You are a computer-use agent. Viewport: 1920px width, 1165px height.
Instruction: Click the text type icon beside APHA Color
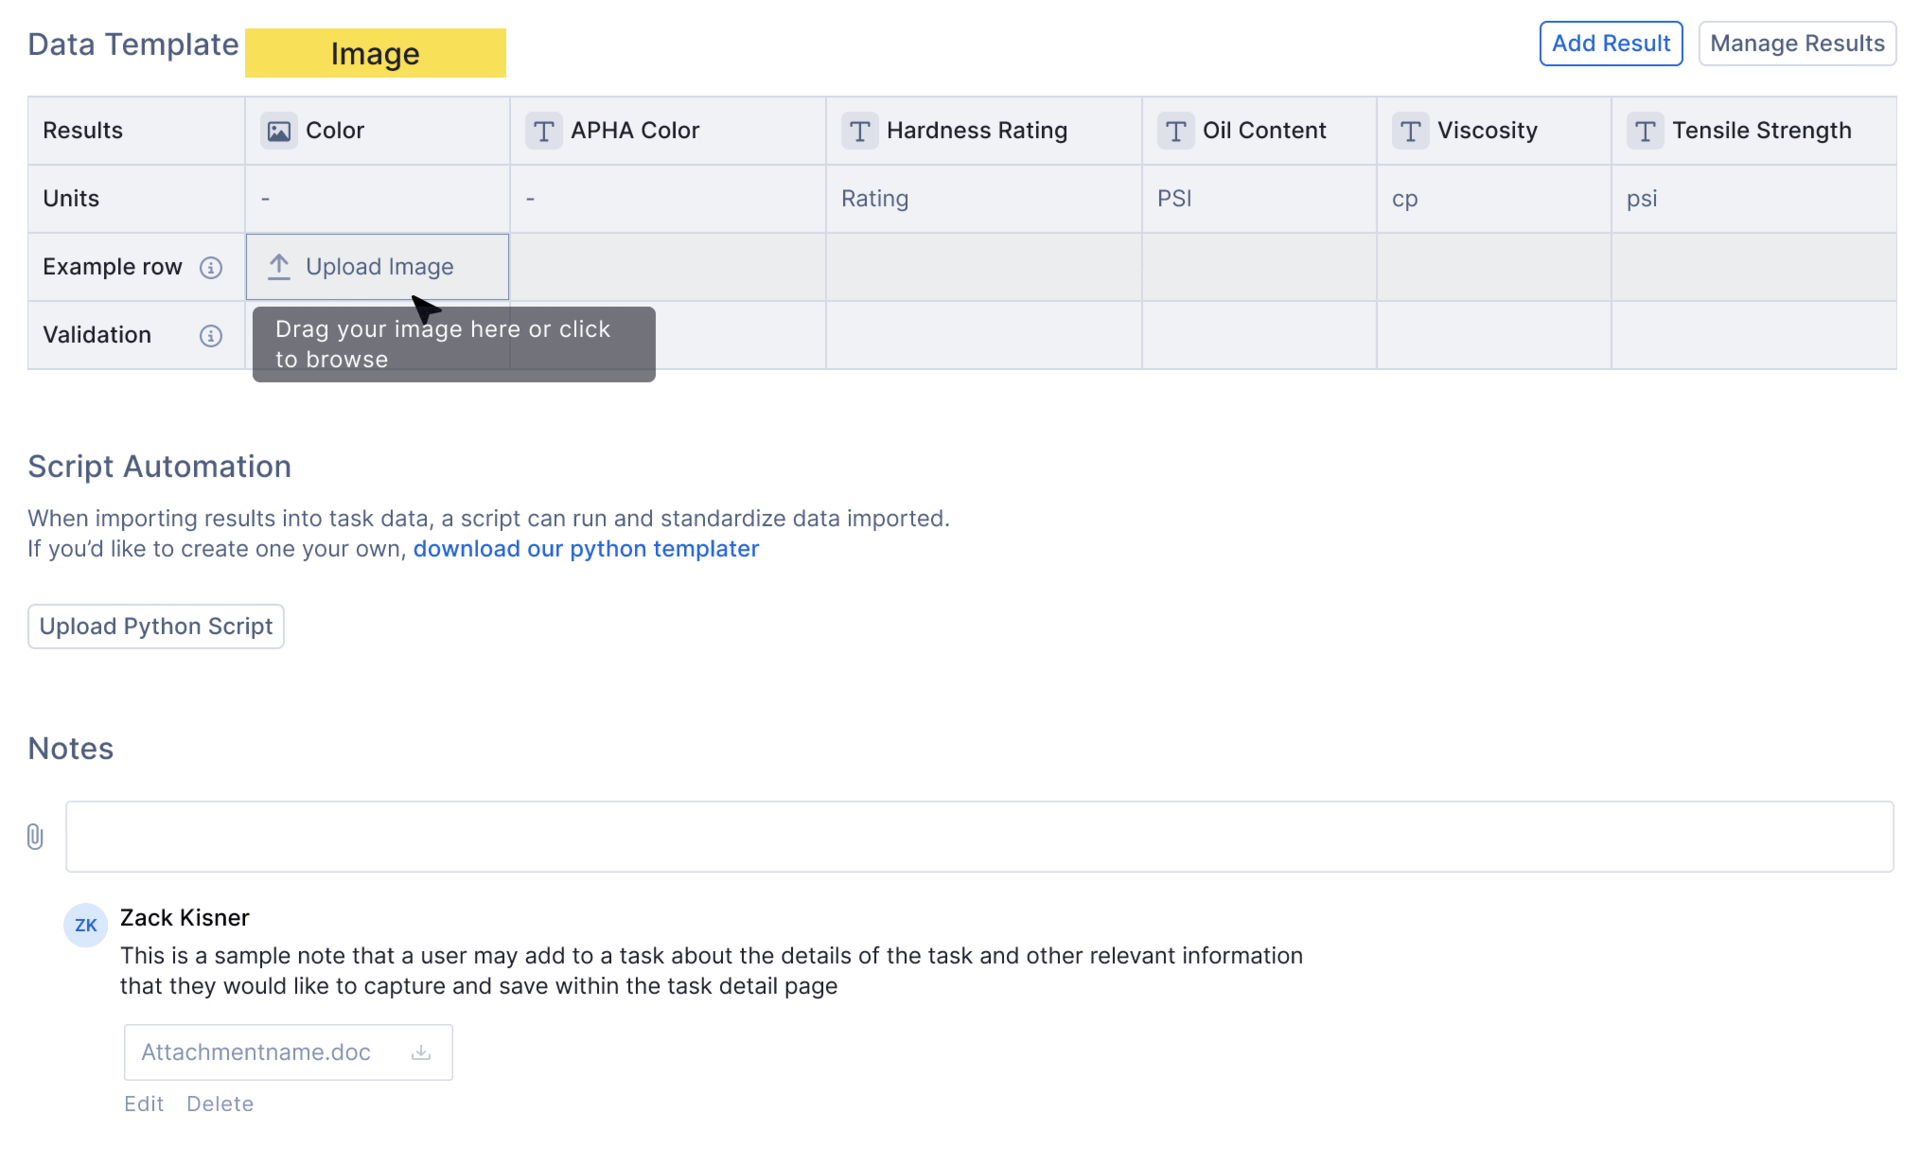(544, 131)
